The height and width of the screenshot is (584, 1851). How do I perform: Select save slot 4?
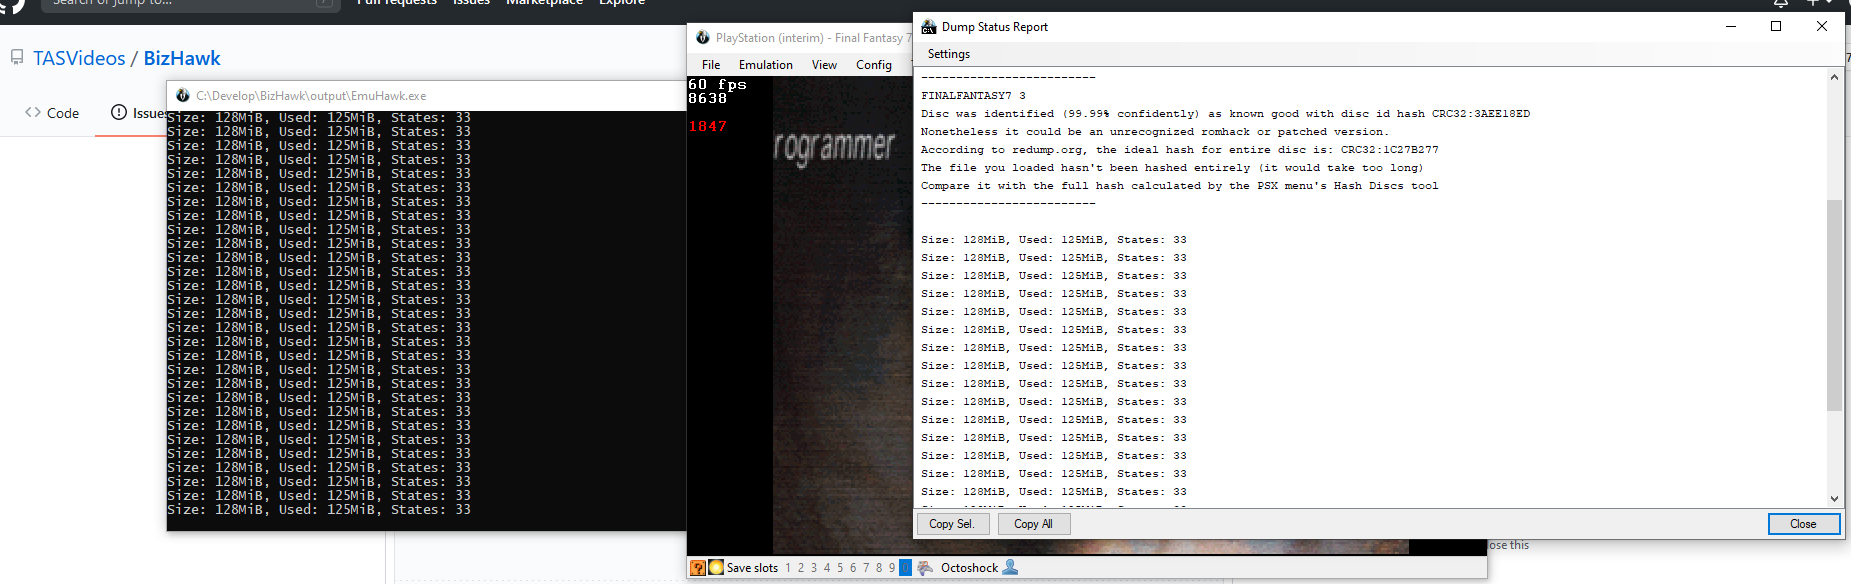pyautogui.click(x=827, y=568)
